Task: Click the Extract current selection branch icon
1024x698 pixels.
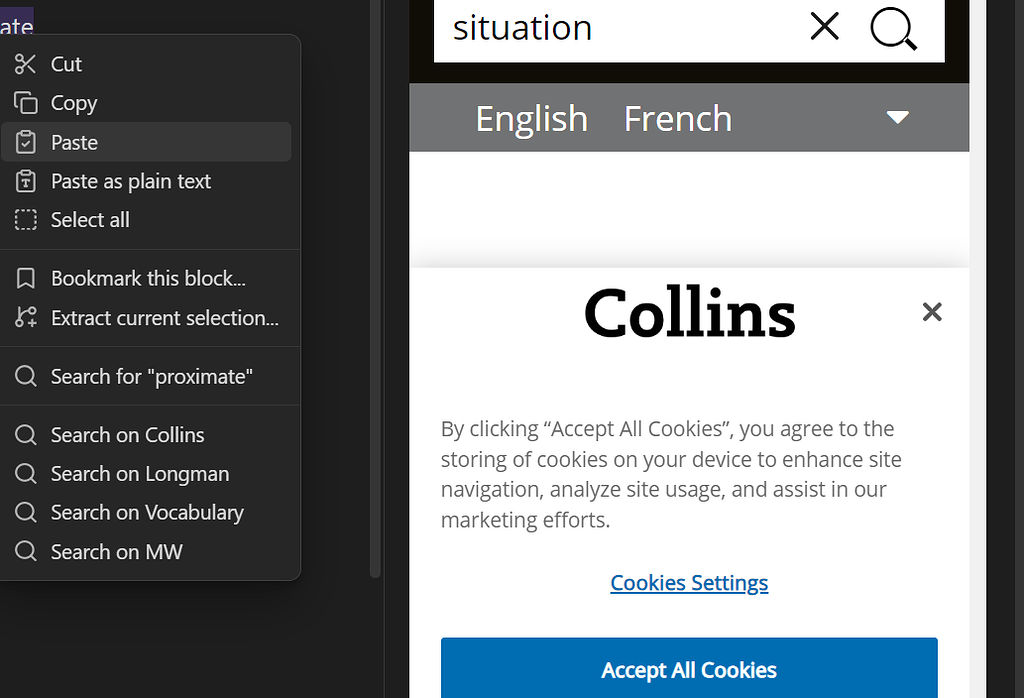Action: [26, 318]
